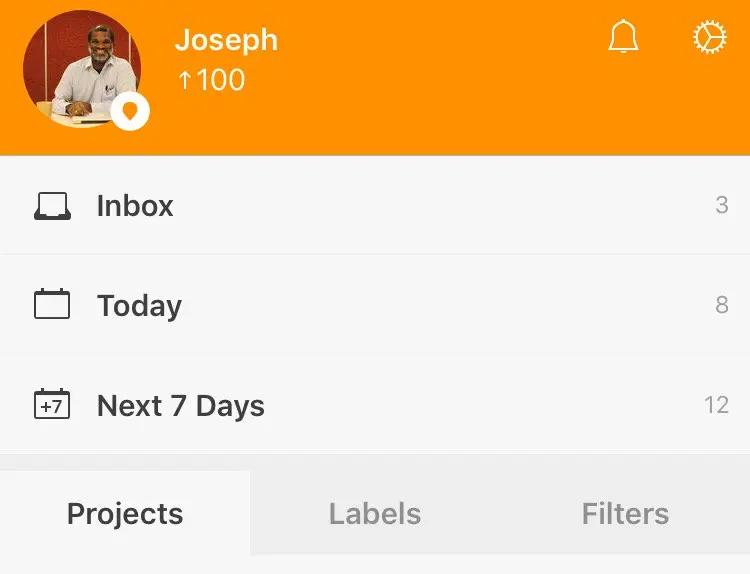Tap the karma up-arrow icon
This screenshot has height=574, width=750.
[184, 81]
